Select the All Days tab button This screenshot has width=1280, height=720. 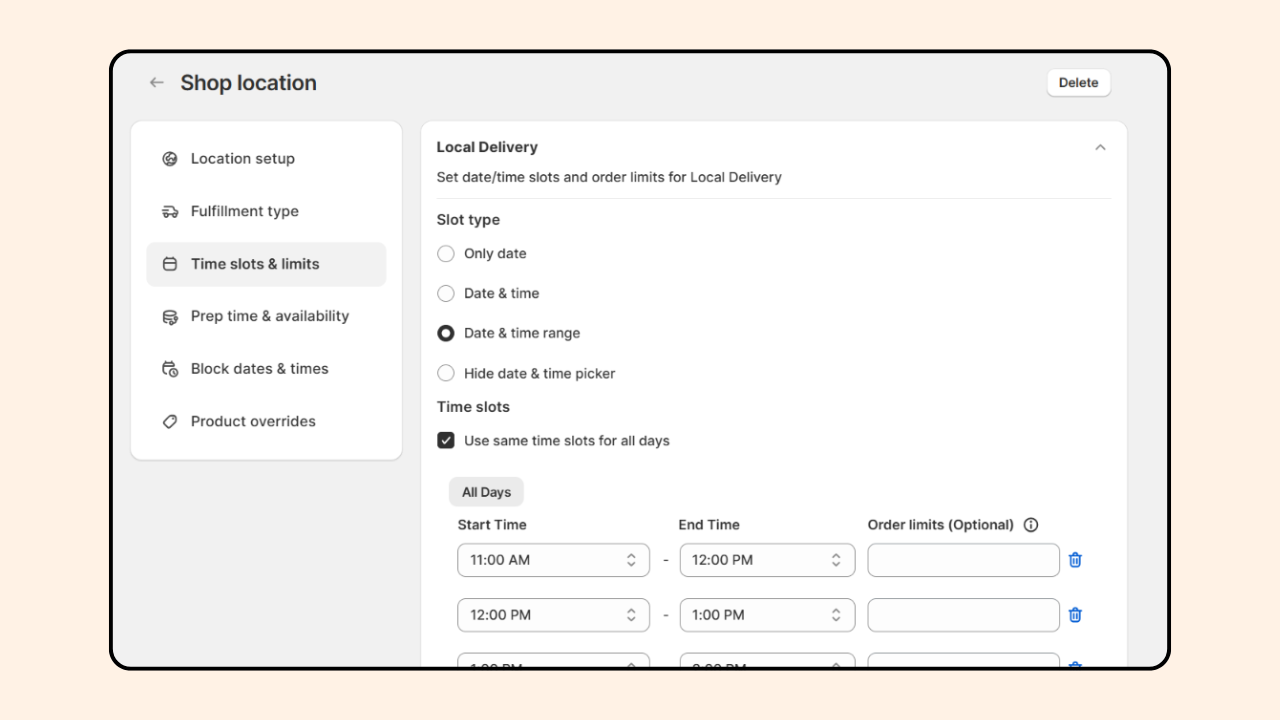486,492
